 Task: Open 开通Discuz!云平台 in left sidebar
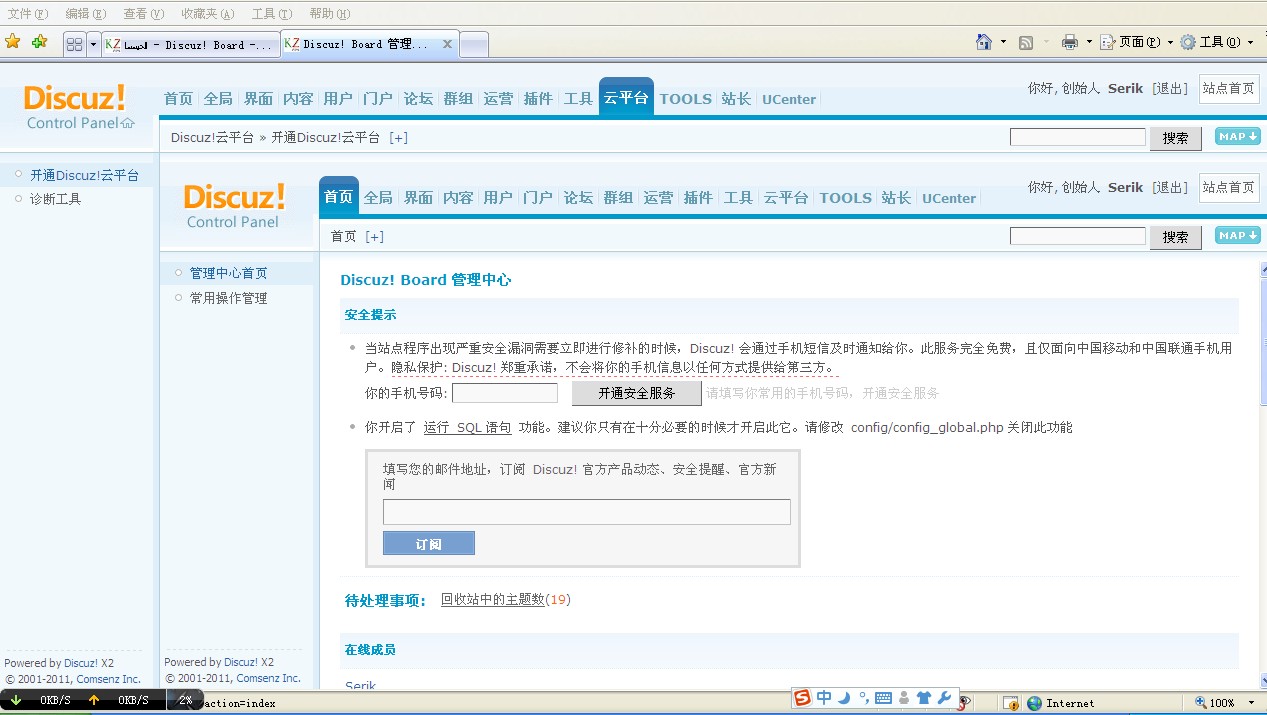click(x=84, y=175)
